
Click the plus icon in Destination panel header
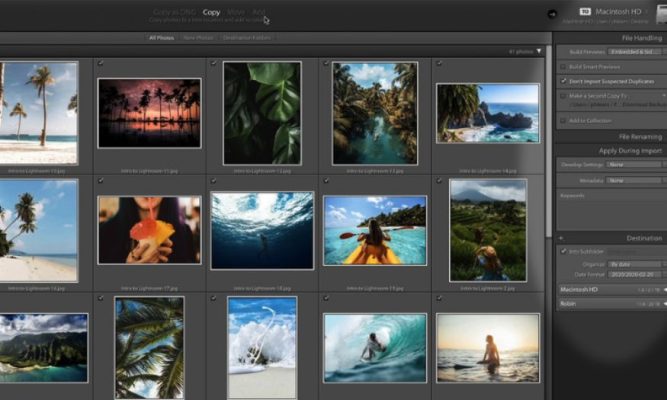[x=561, y=238]
